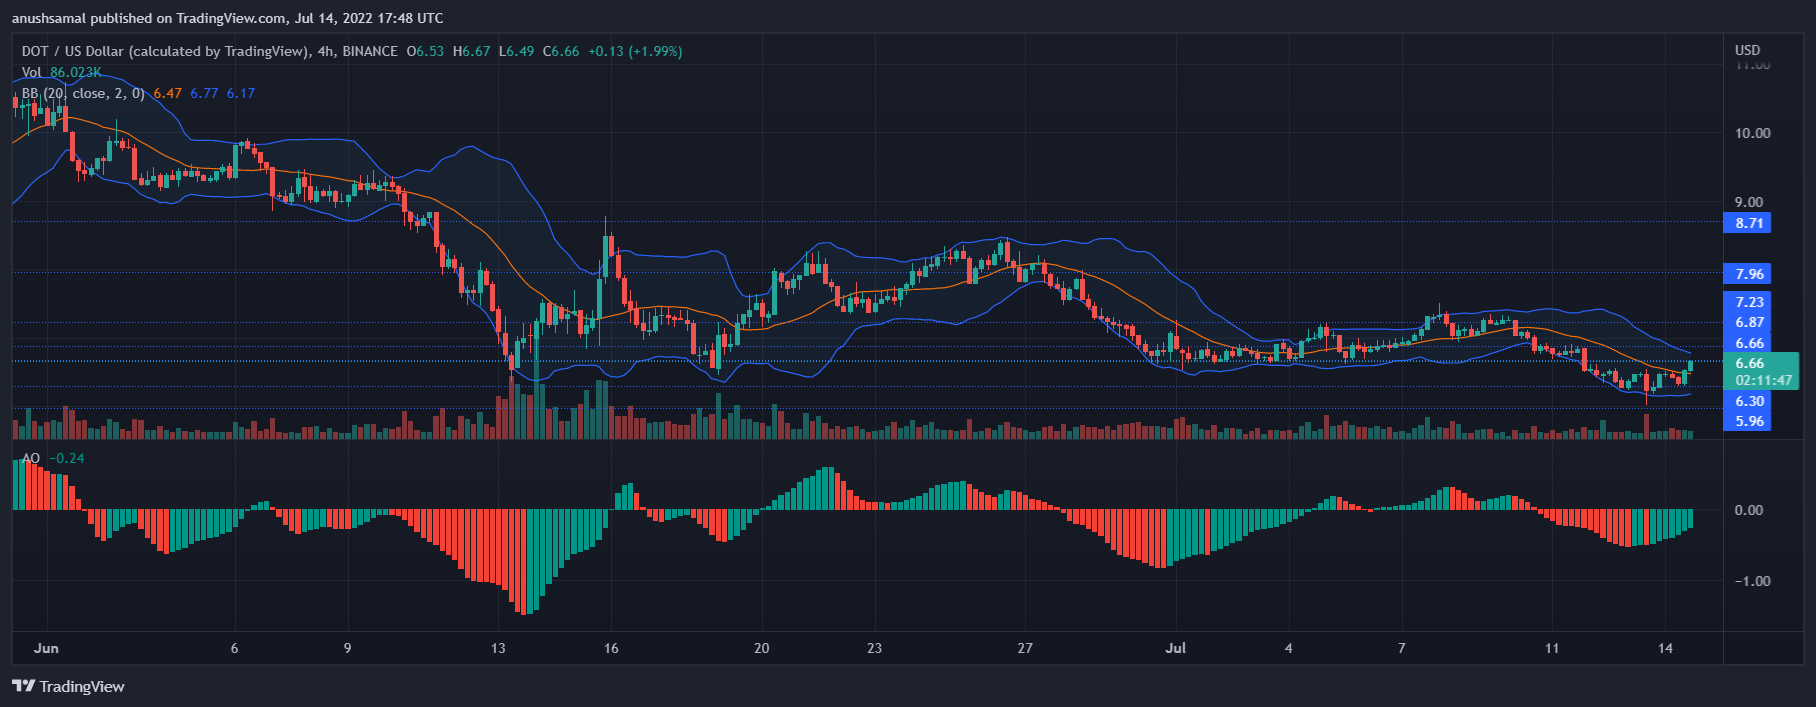Select the 7.23 price level label

(1748, 302)
